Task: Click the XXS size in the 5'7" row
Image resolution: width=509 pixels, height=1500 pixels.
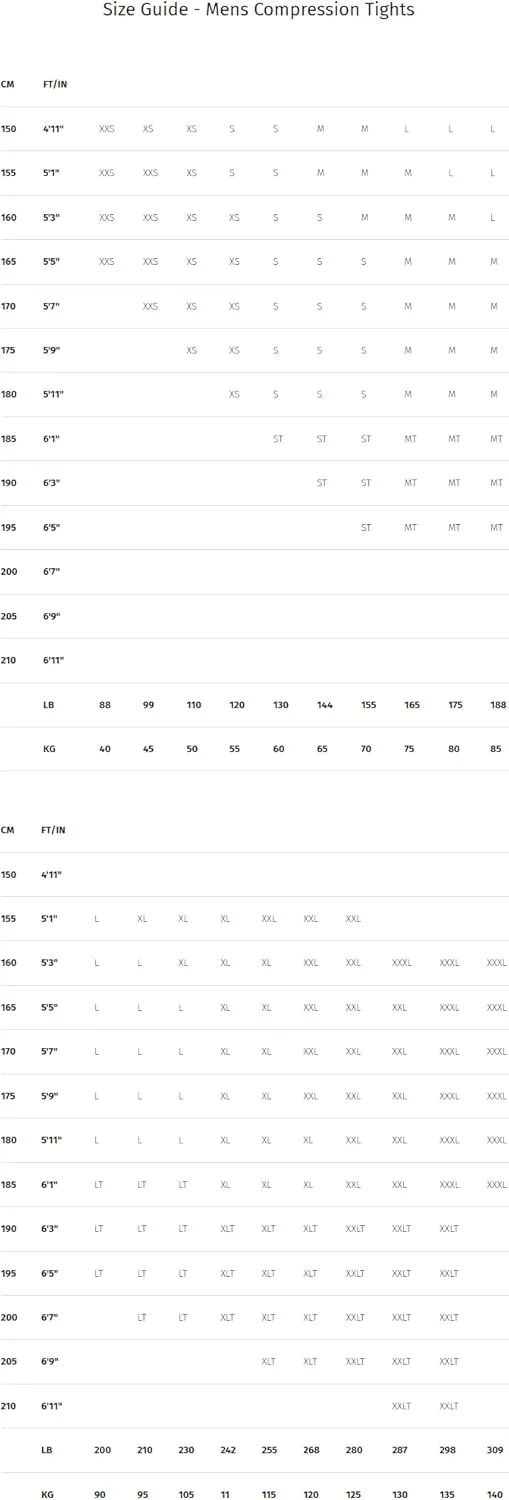Action: pos(150,306)
